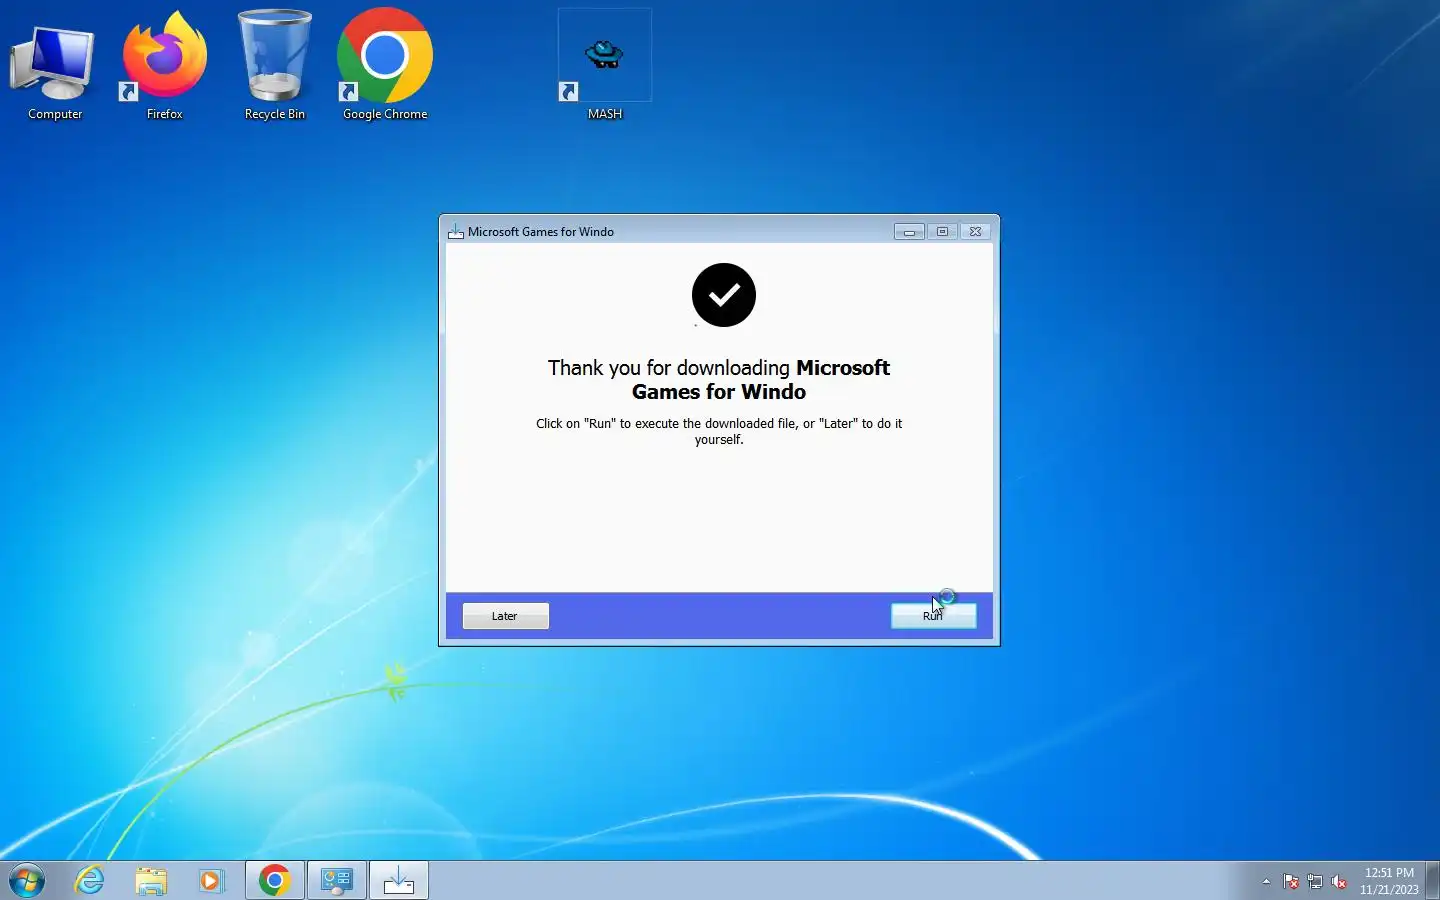Click the network status tray icon

[x=1315, y=882]
